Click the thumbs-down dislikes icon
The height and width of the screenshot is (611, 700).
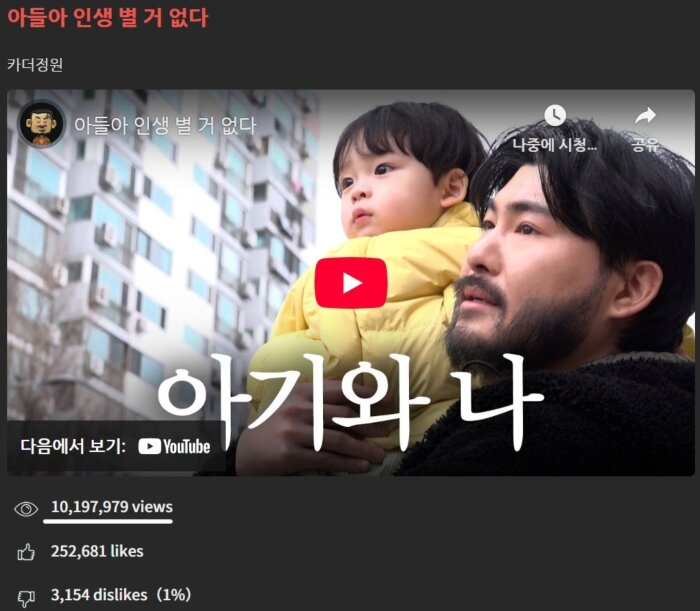coord(26,598)
